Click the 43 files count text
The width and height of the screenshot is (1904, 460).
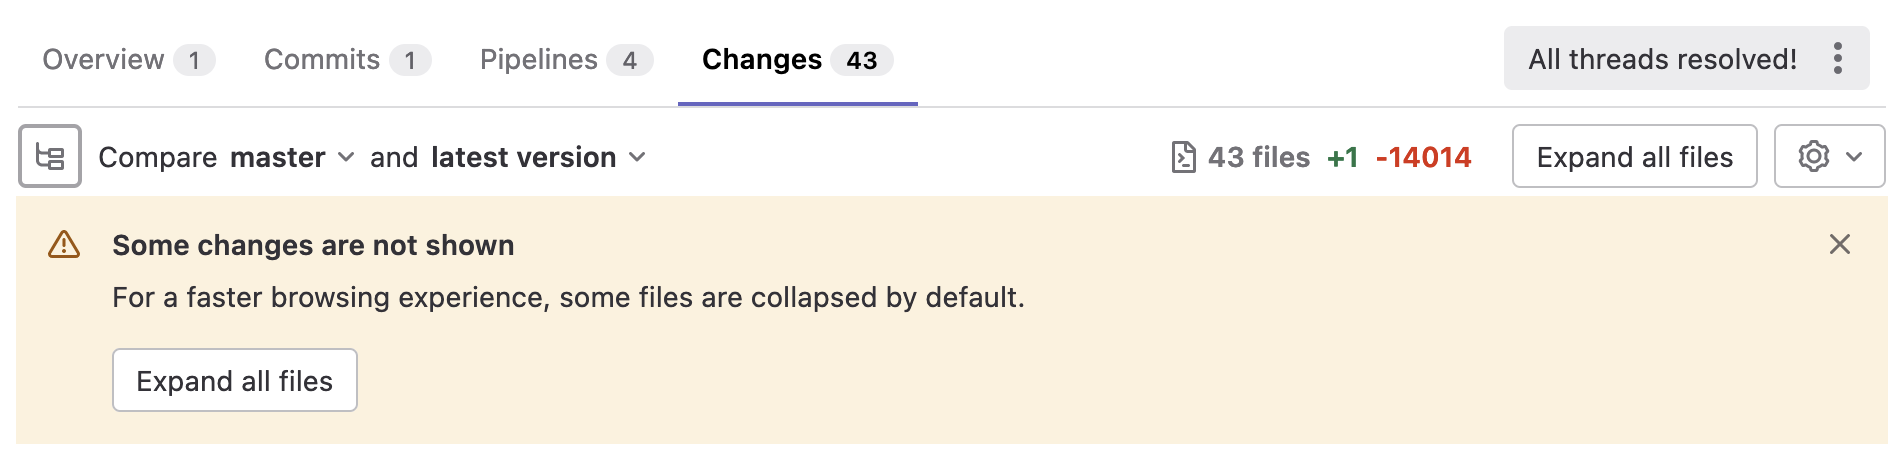pyautogui.click(x=1258, y=157)
